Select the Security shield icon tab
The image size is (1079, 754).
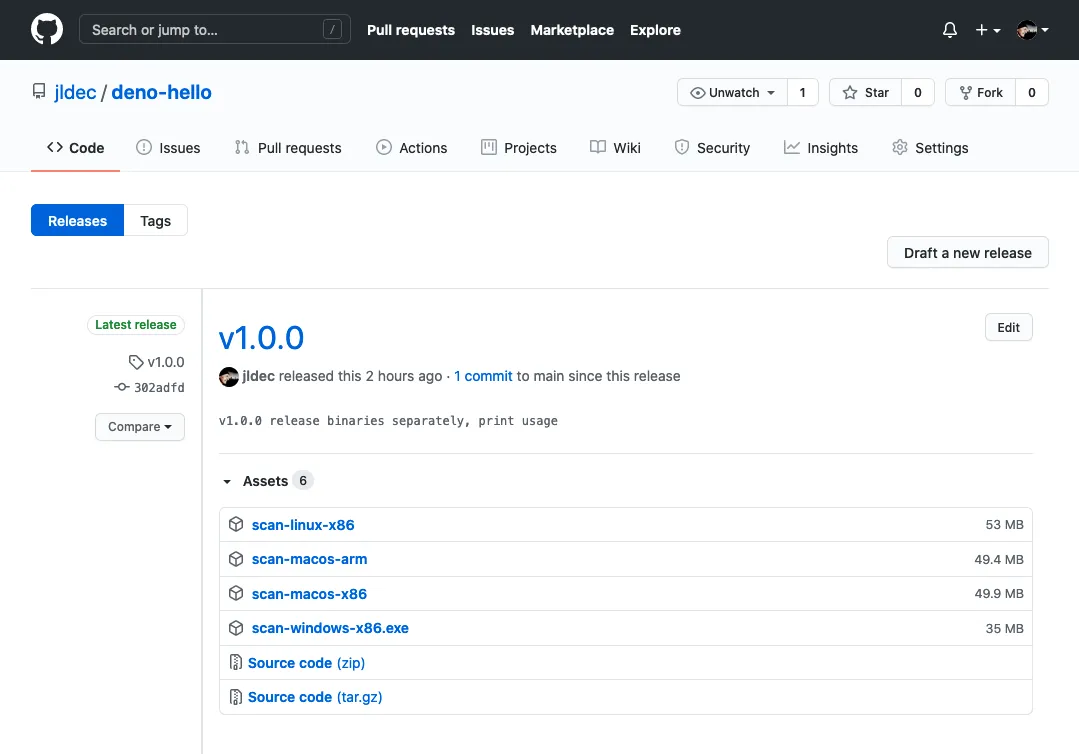(683, 147)
